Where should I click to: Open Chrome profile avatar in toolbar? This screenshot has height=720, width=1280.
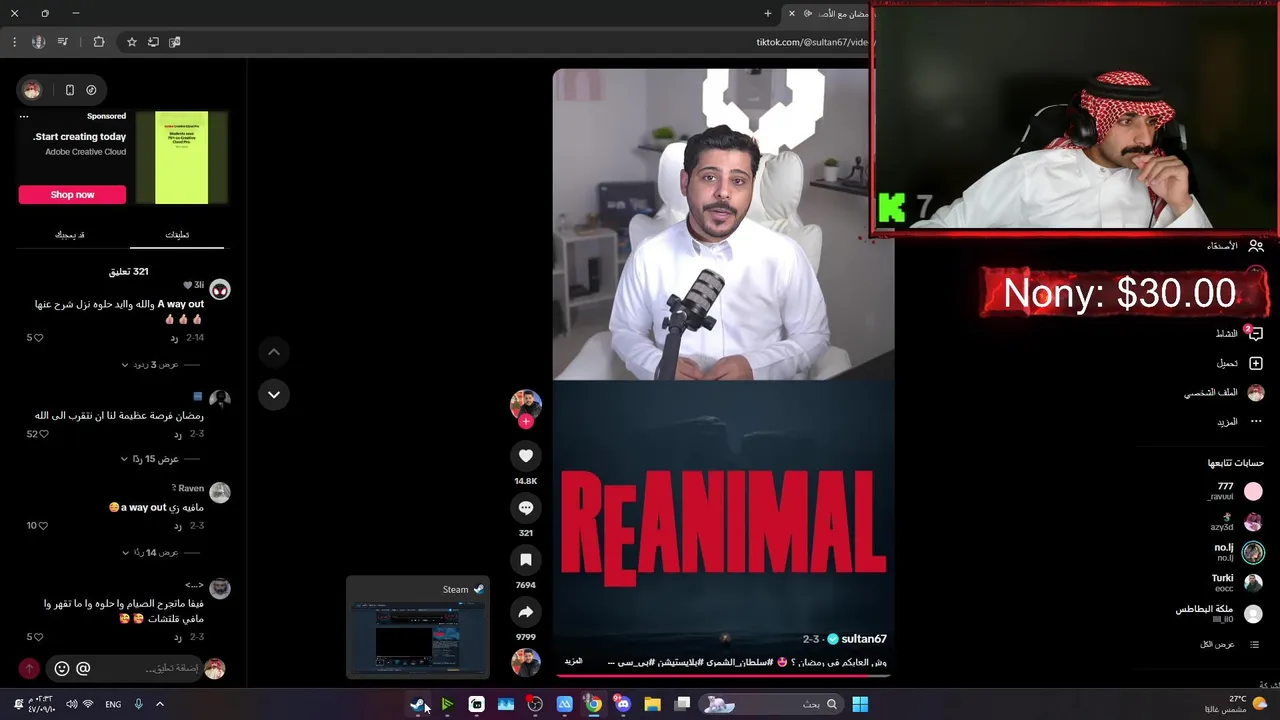pos(38,42)
